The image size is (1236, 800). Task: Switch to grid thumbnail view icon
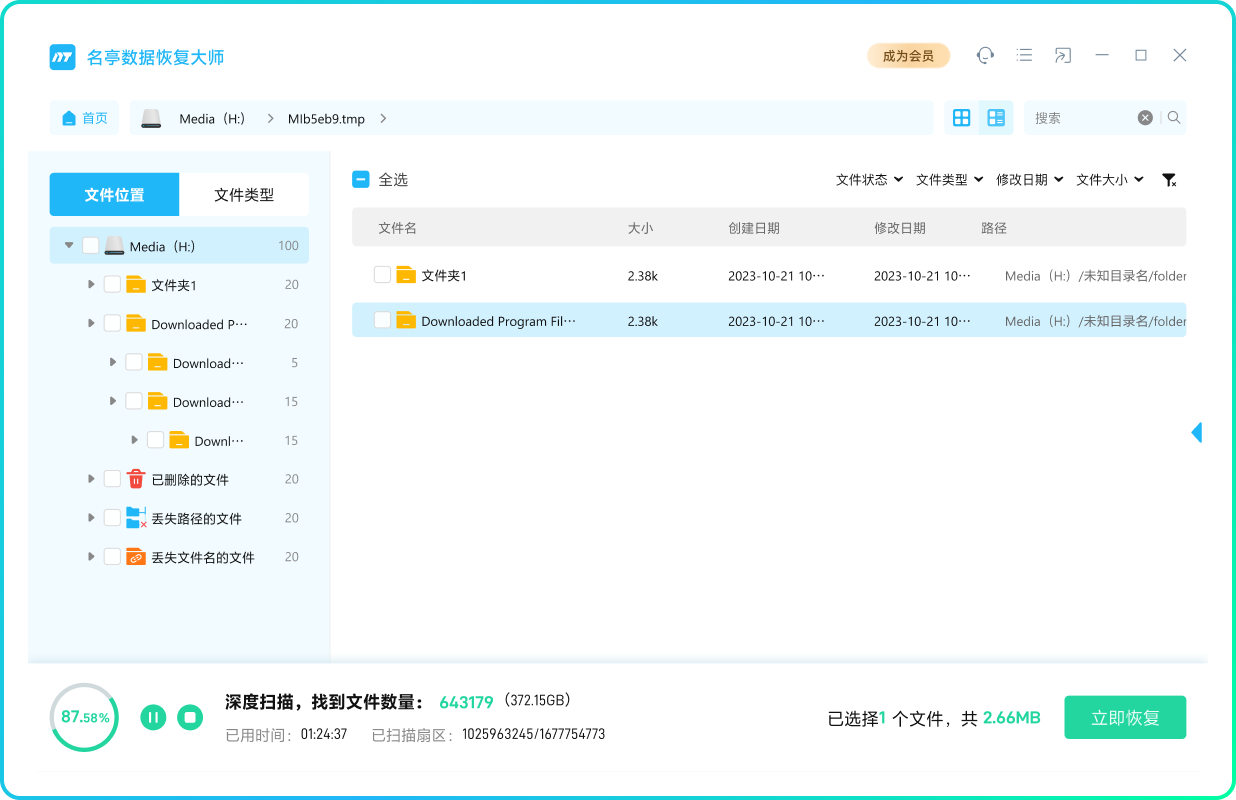pos(961,118)
